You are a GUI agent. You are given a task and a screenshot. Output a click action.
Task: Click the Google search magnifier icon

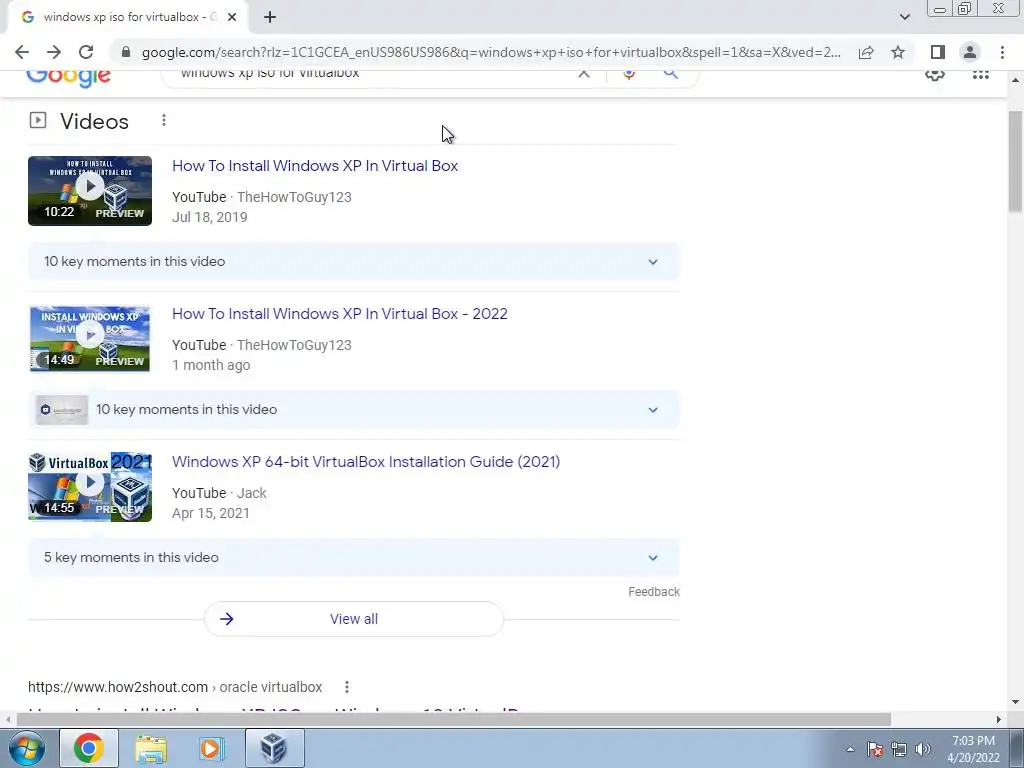671,74
